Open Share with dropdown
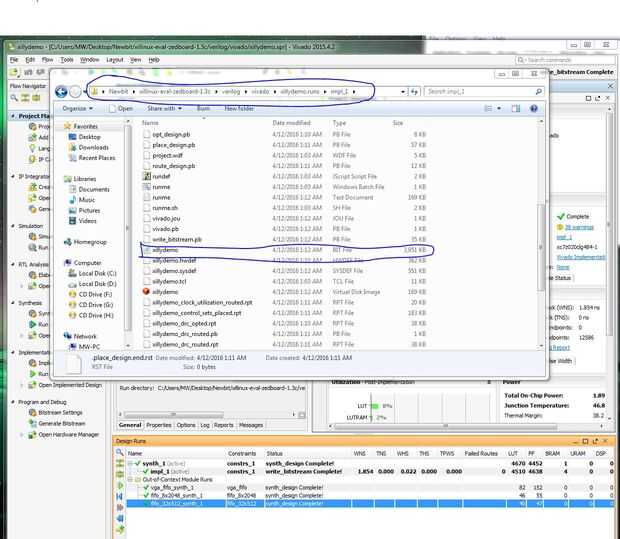Screen dimensions: 620x539 pos(164,108)
